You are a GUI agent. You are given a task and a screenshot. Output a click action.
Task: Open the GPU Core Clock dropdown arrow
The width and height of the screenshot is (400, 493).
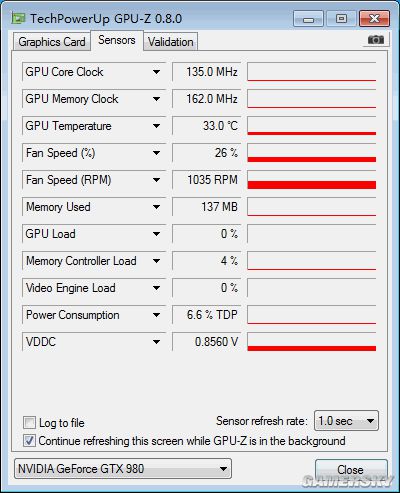pyautogui.click(x=156, y=72)
